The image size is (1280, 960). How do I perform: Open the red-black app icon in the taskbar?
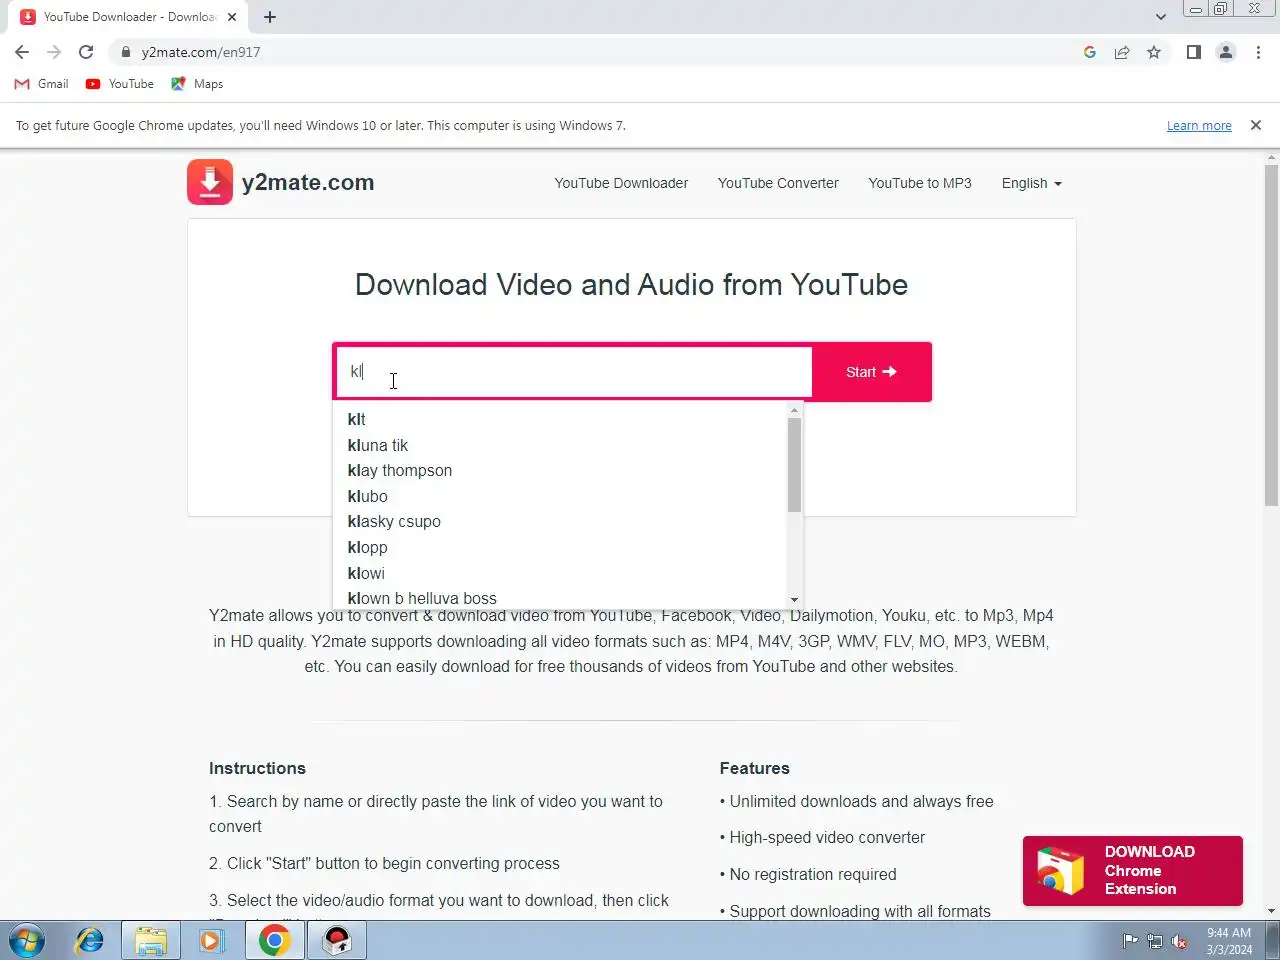pos(337,941)
